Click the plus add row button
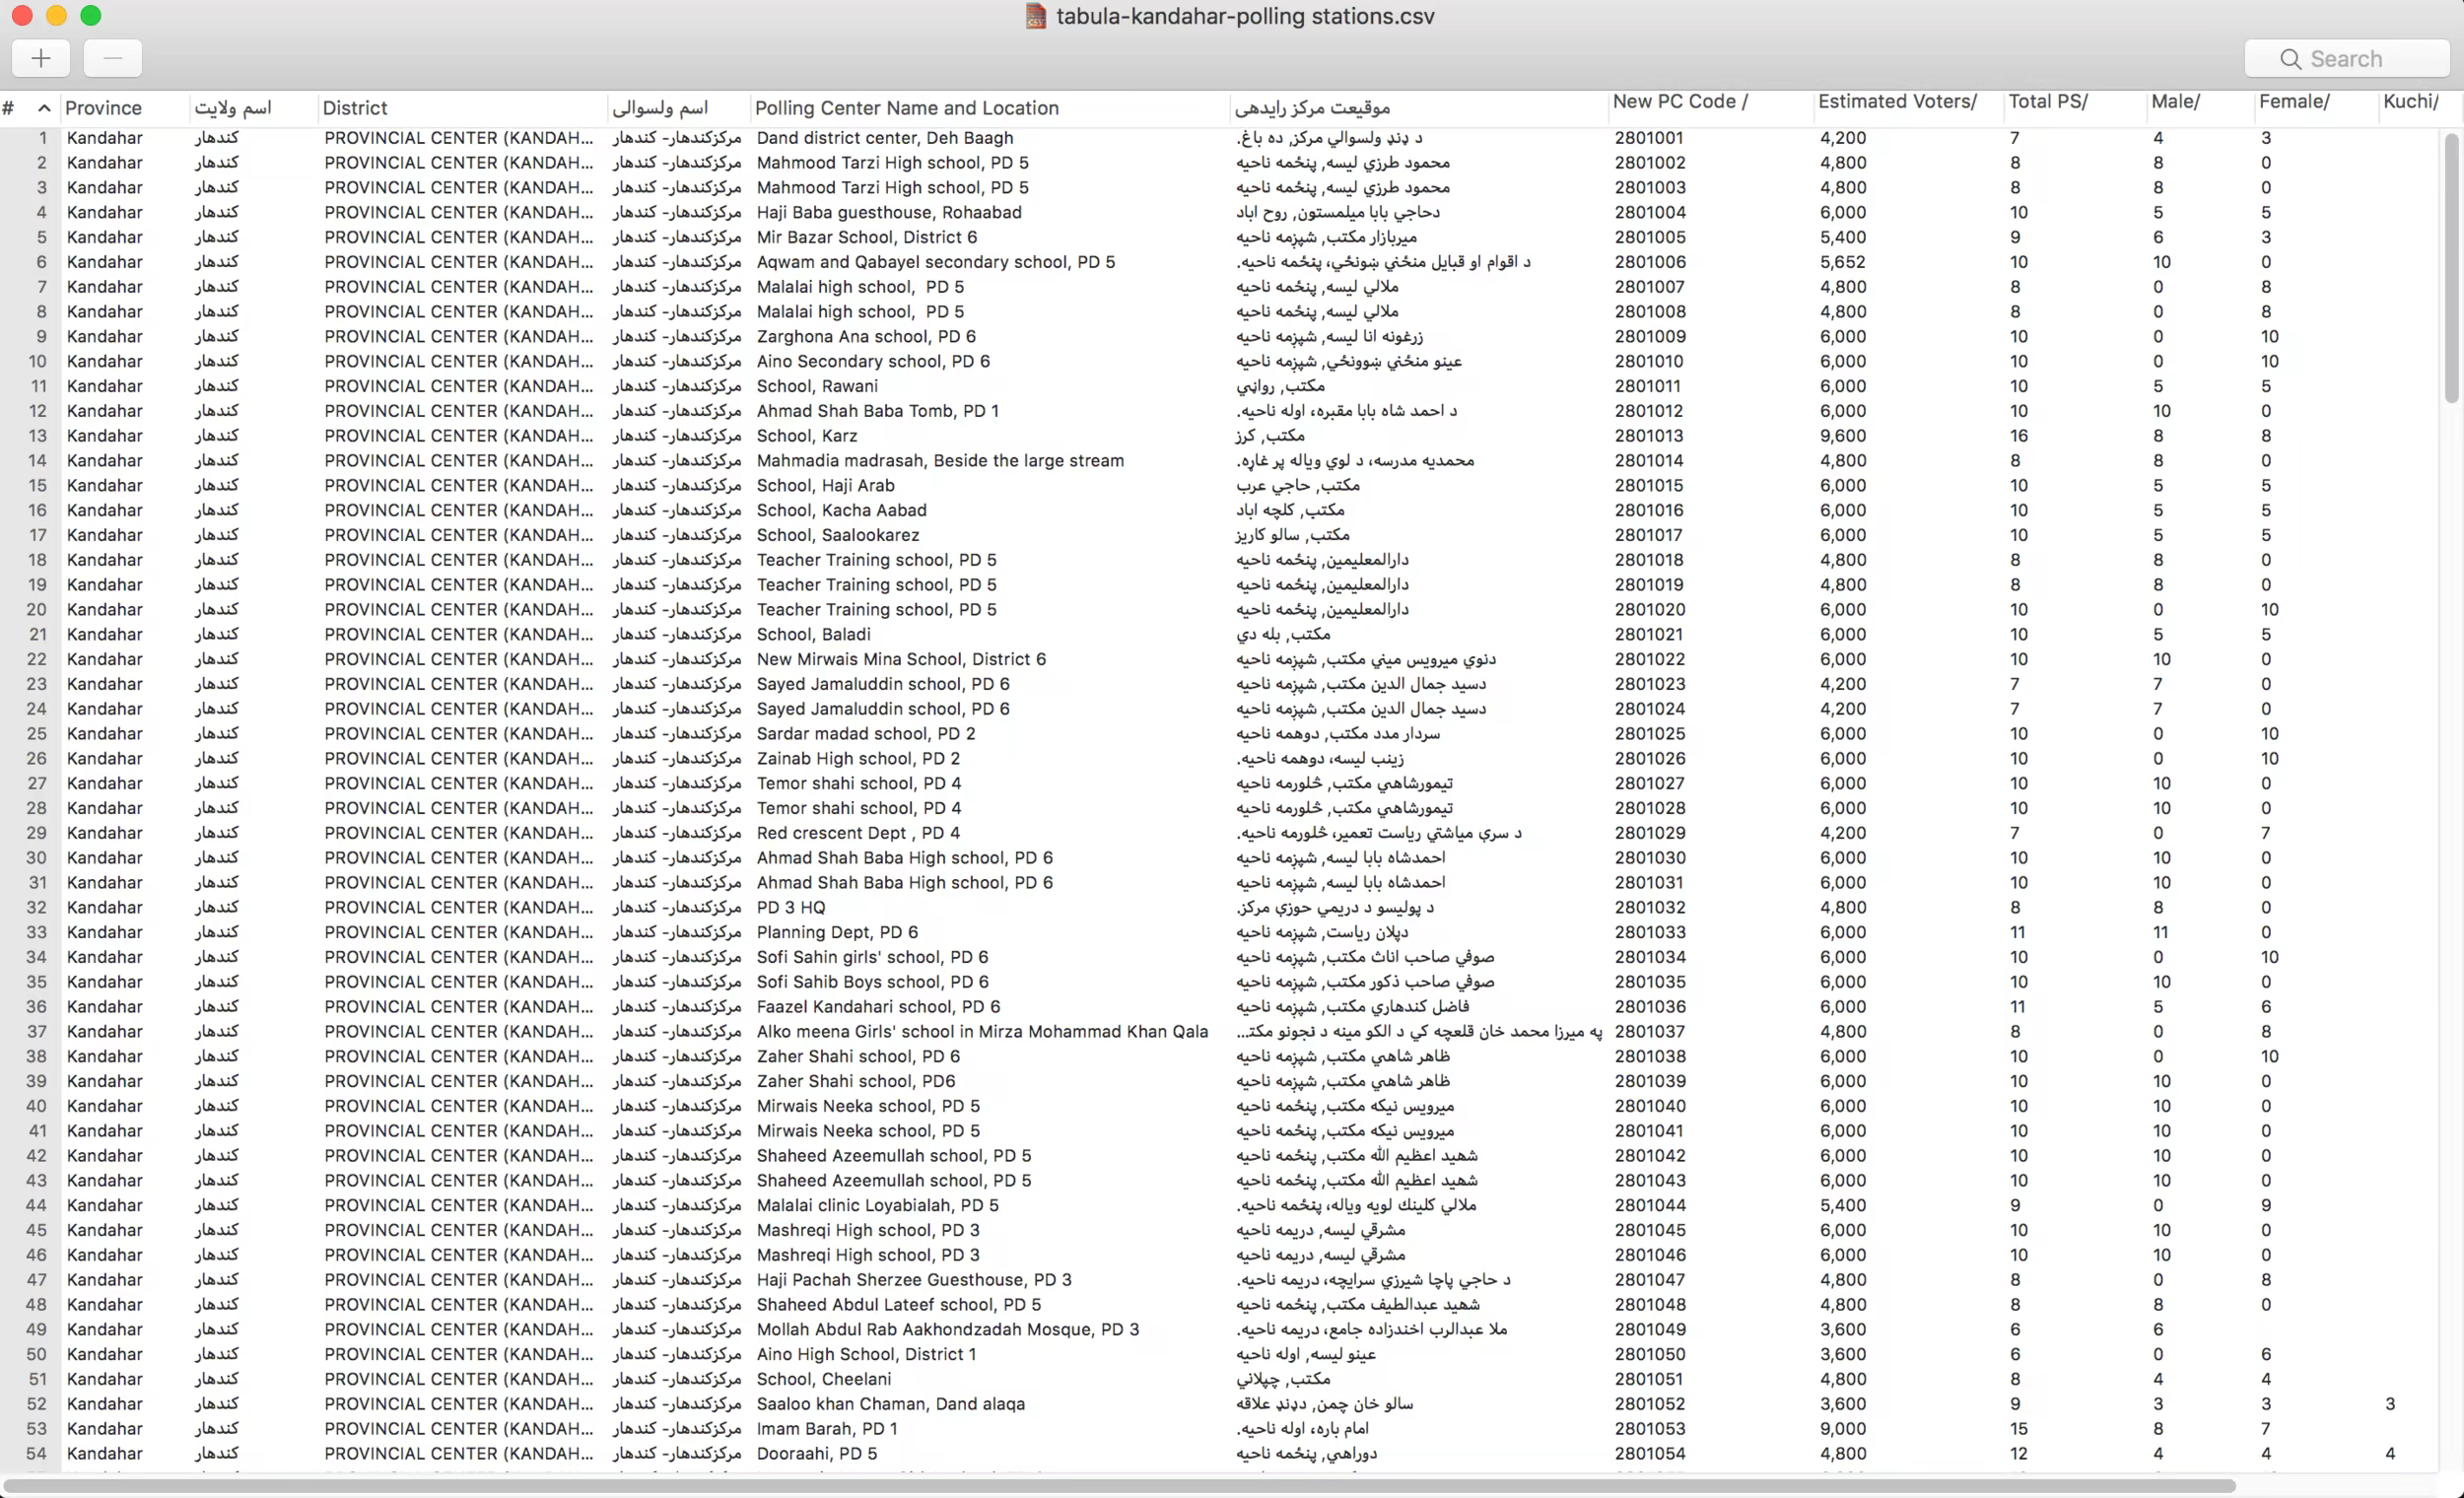 tap(41, 58)
